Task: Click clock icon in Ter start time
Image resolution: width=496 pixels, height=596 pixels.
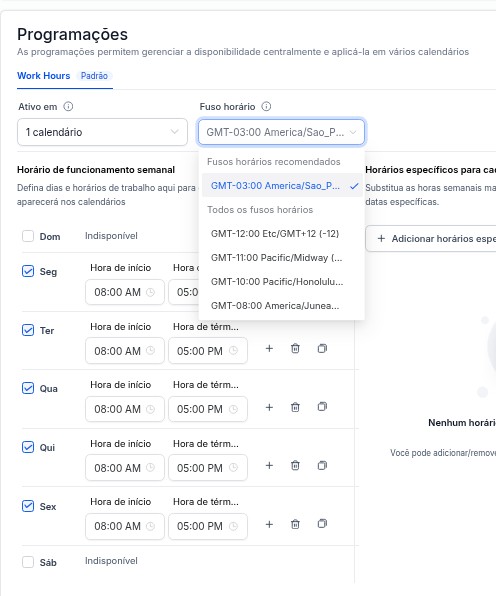Action: (151, 350)
